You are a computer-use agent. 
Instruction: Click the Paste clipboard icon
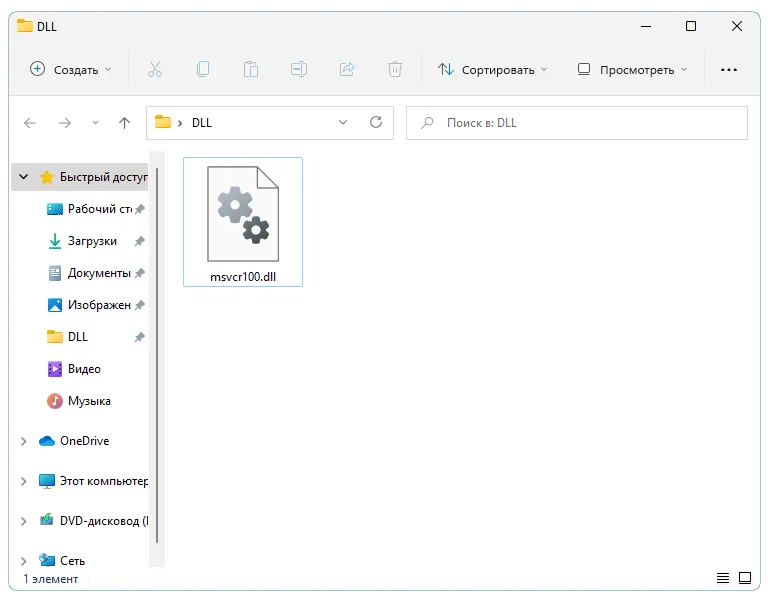click(x=251, y=70)
